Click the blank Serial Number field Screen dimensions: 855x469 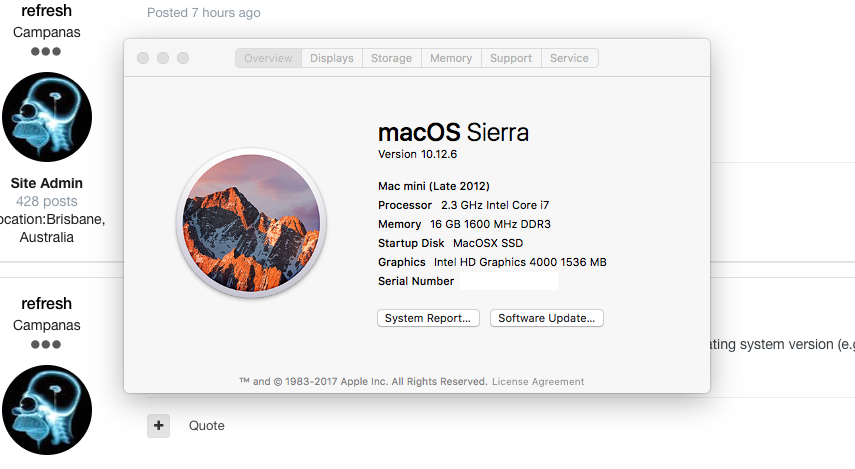pyautogui.click(x=509, y=281)
